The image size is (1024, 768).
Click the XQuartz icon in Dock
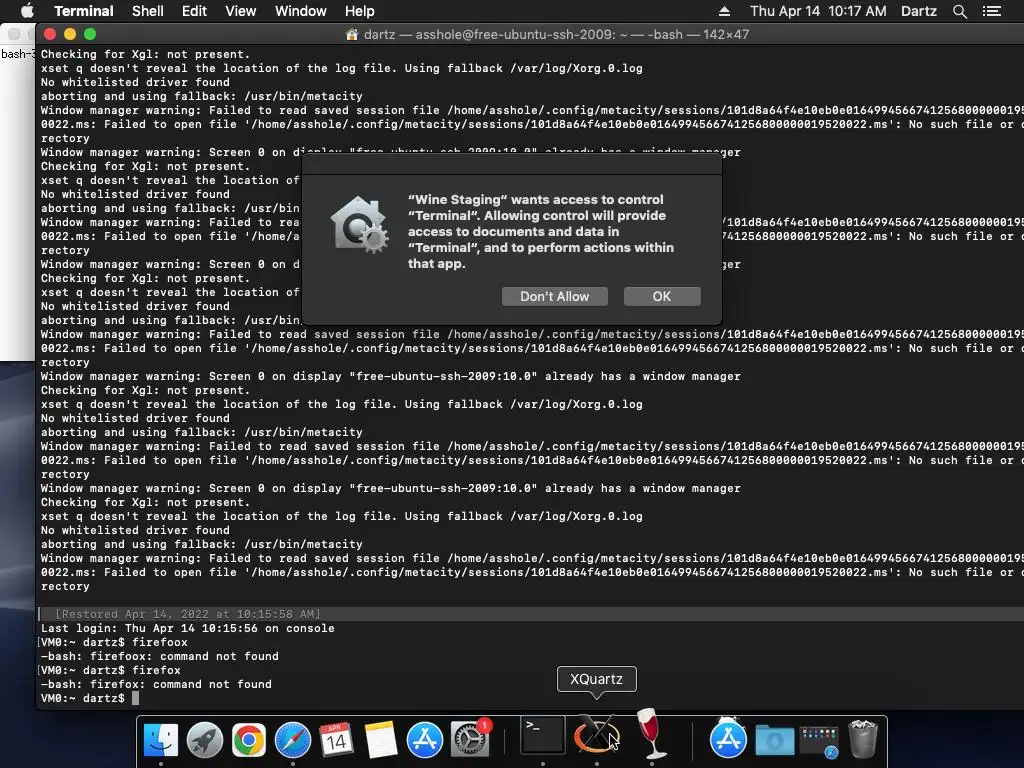click(x=596, y=735)
